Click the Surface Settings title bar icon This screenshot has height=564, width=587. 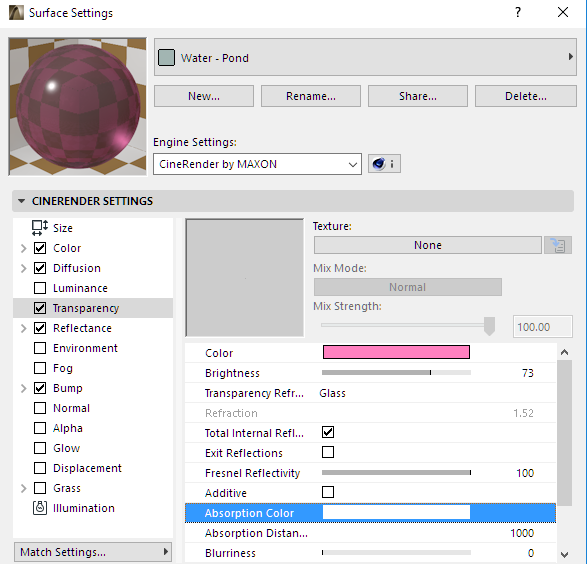[16, 12]
